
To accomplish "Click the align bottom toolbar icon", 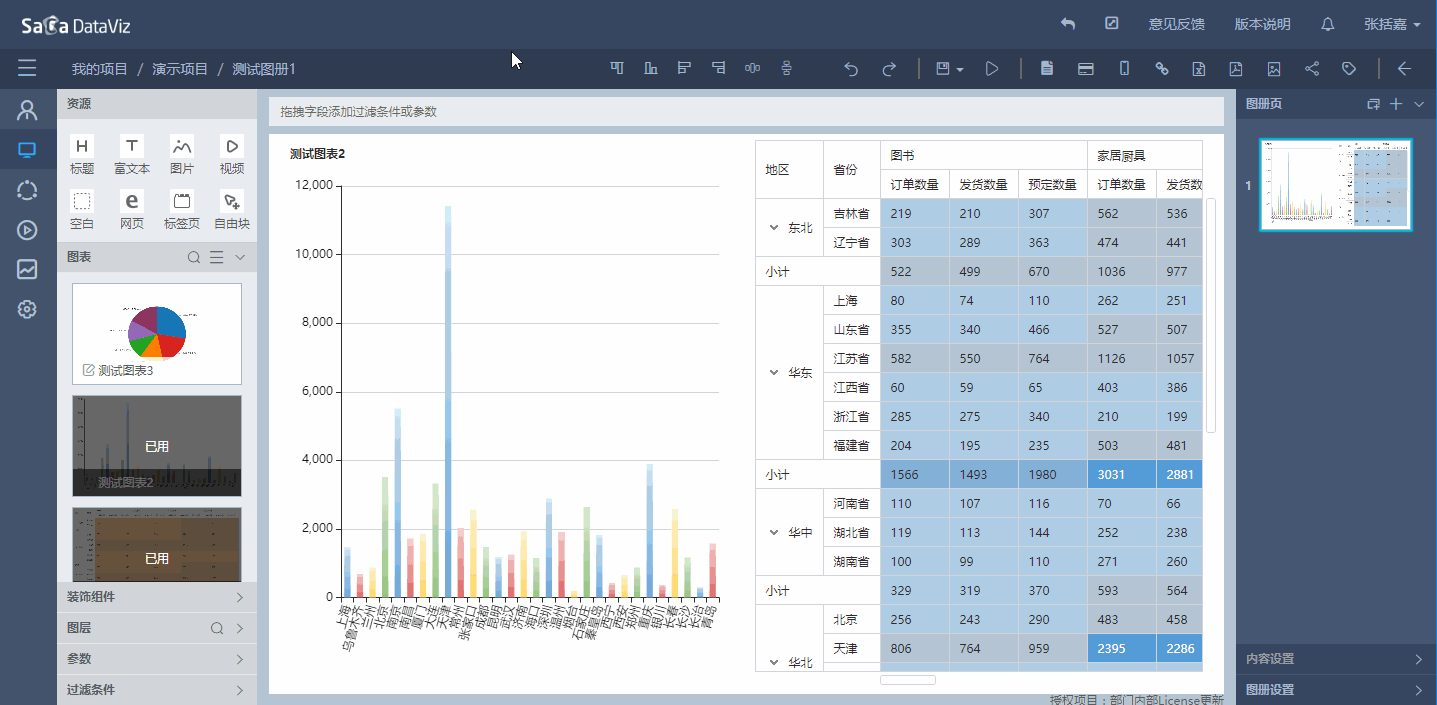I will (651, 68).
